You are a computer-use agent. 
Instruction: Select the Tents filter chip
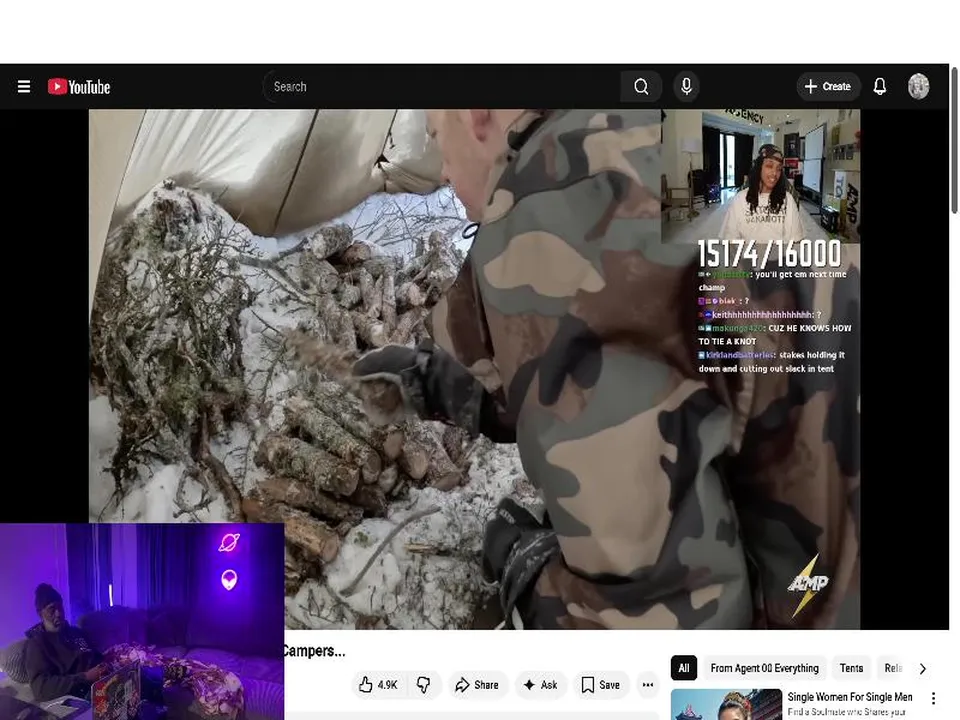(x=851, y=668)
